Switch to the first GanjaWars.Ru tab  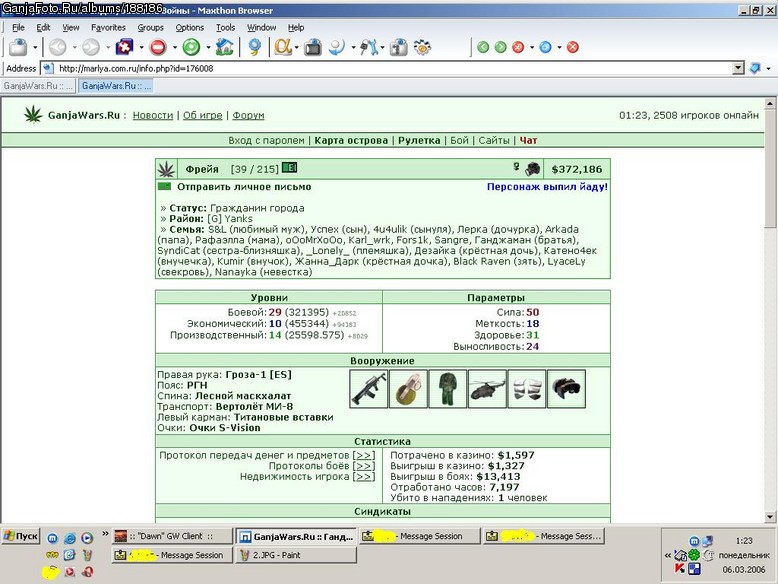pyautogui.click(x=38, y=86)
